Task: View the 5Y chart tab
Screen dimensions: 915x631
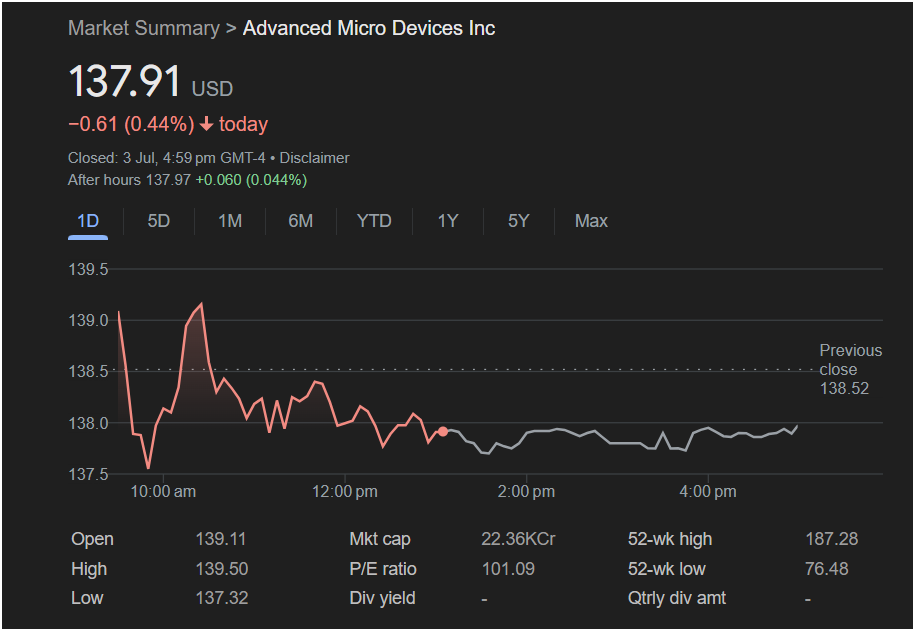Action: 518,221
